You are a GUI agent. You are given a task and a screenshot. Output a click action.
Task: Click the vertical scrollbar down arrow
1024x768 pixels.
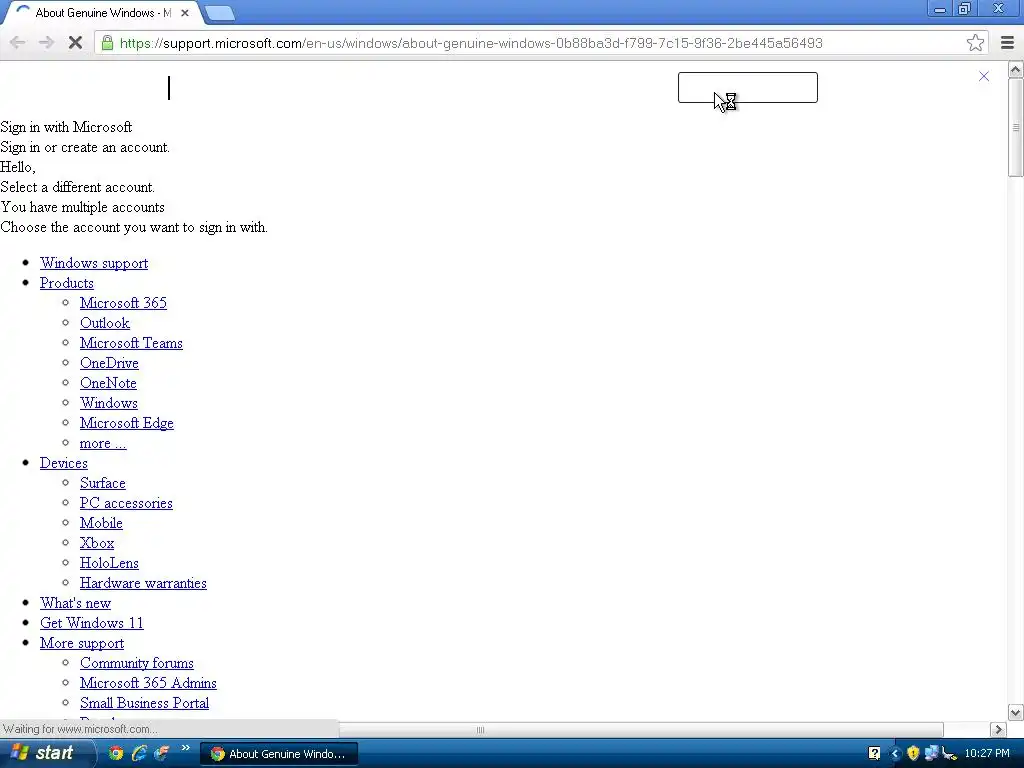(1016, 712)
